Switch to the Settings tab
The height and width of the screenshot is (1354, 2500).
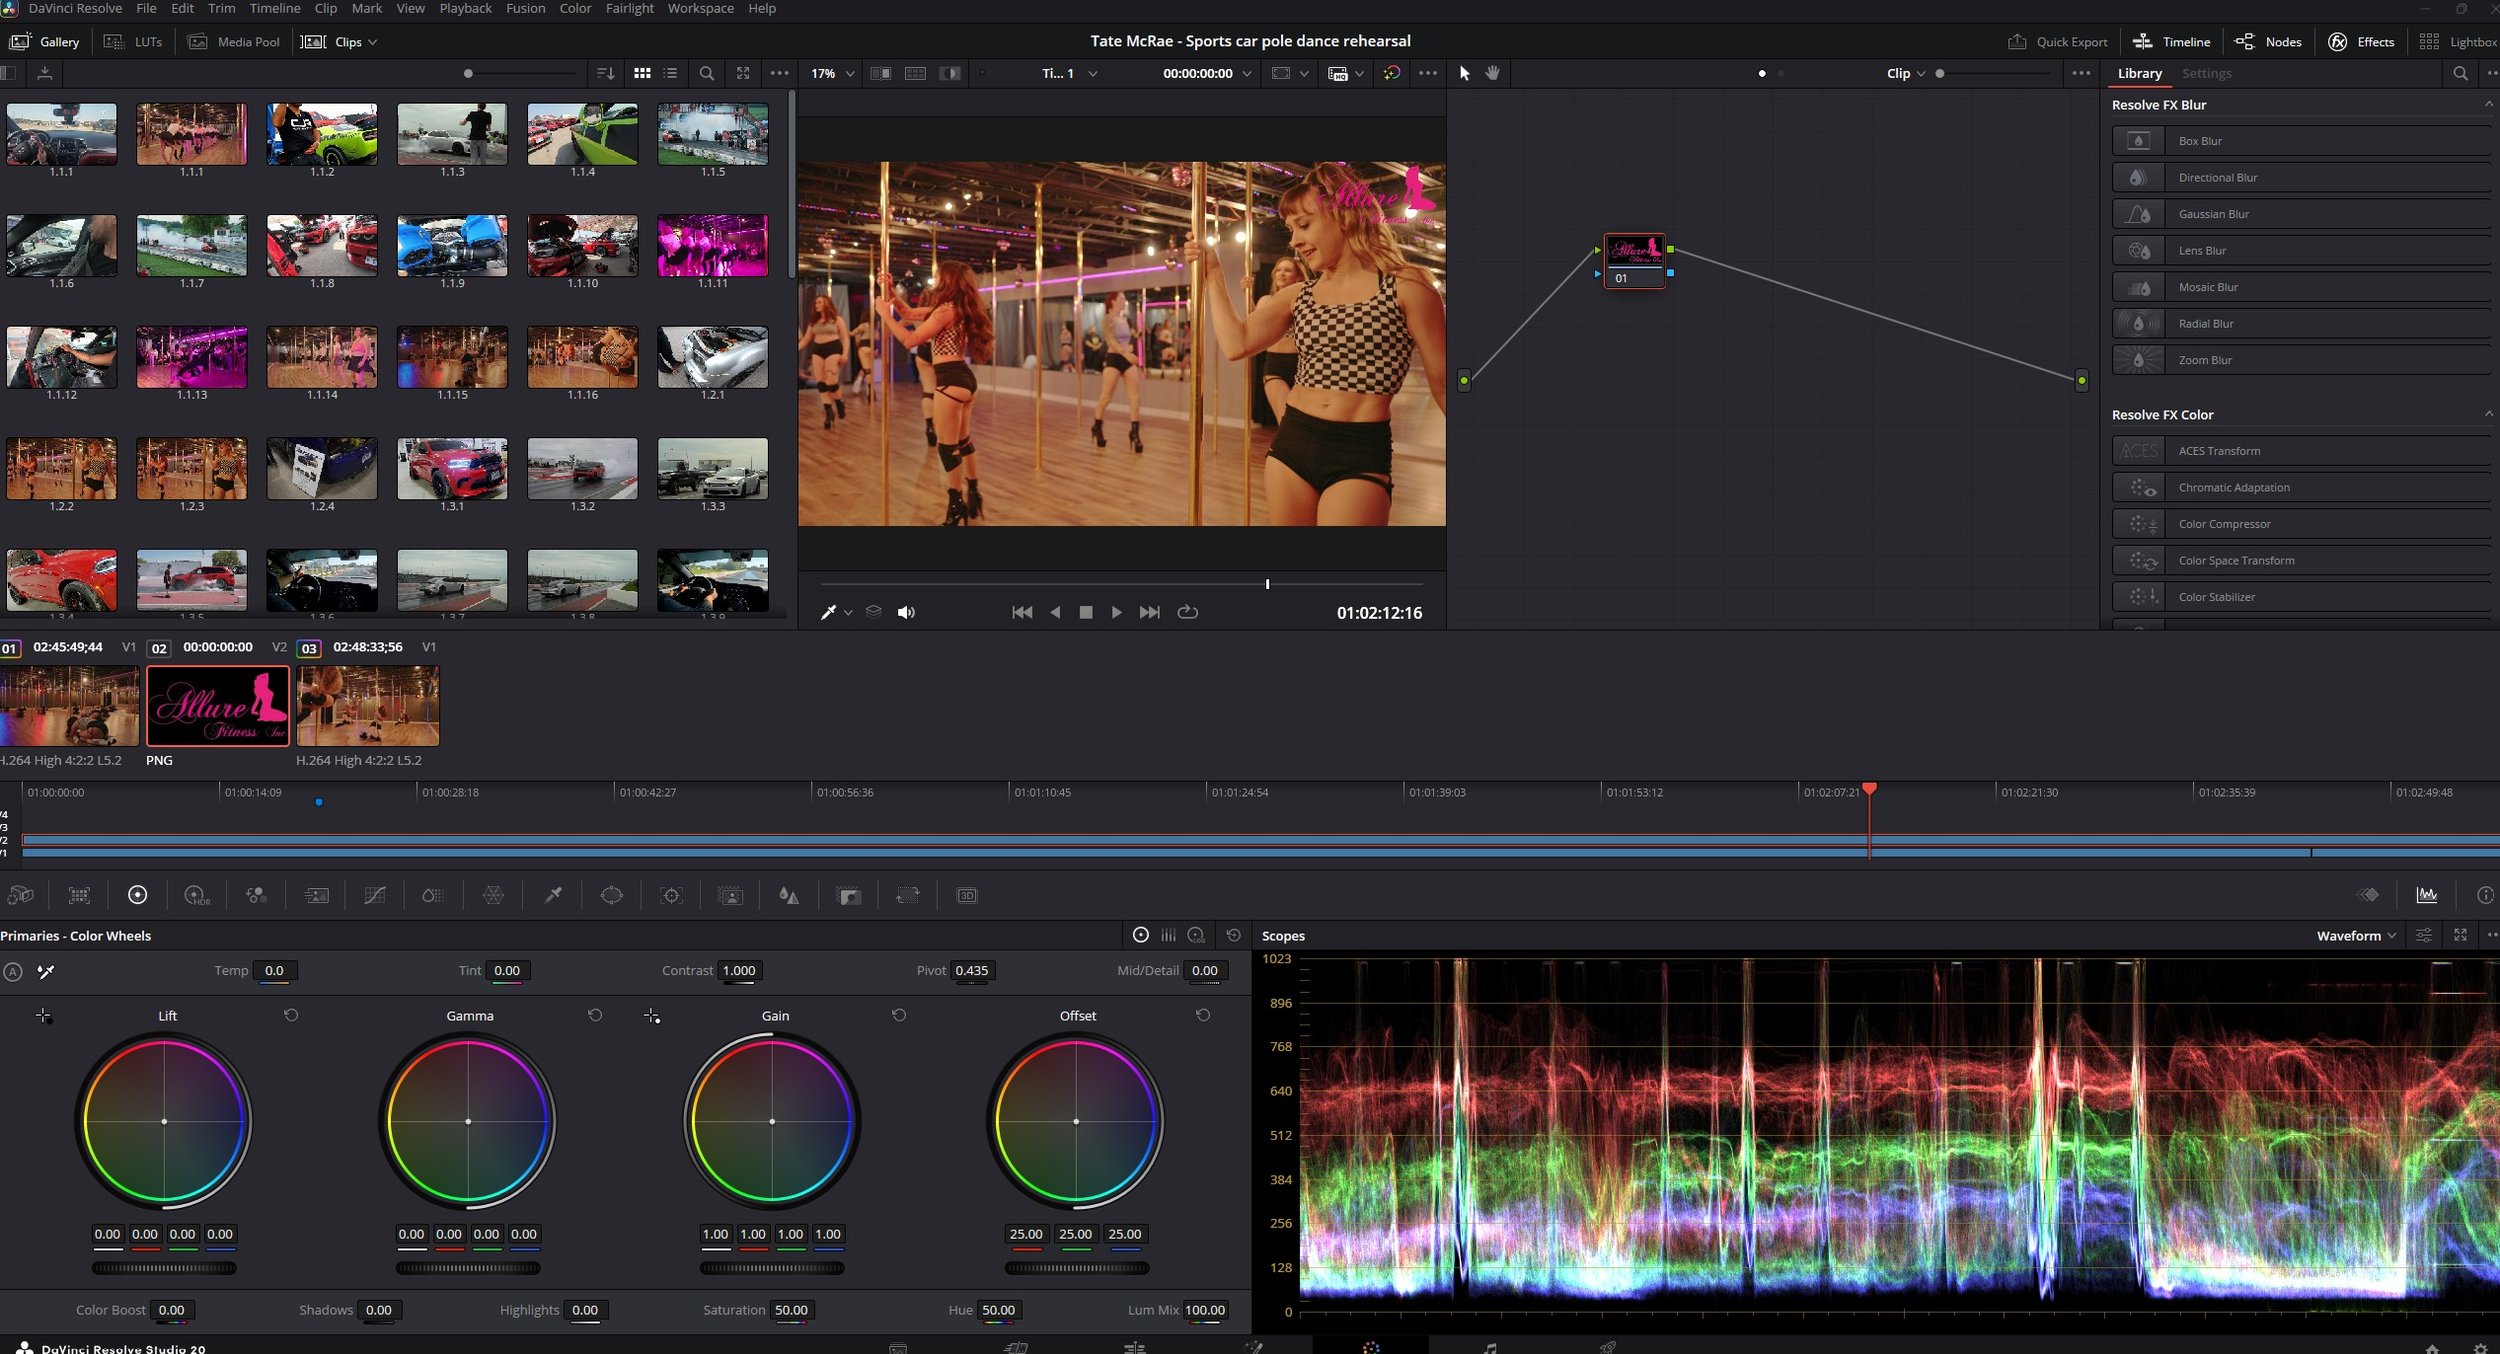(x=2208, y=73)
